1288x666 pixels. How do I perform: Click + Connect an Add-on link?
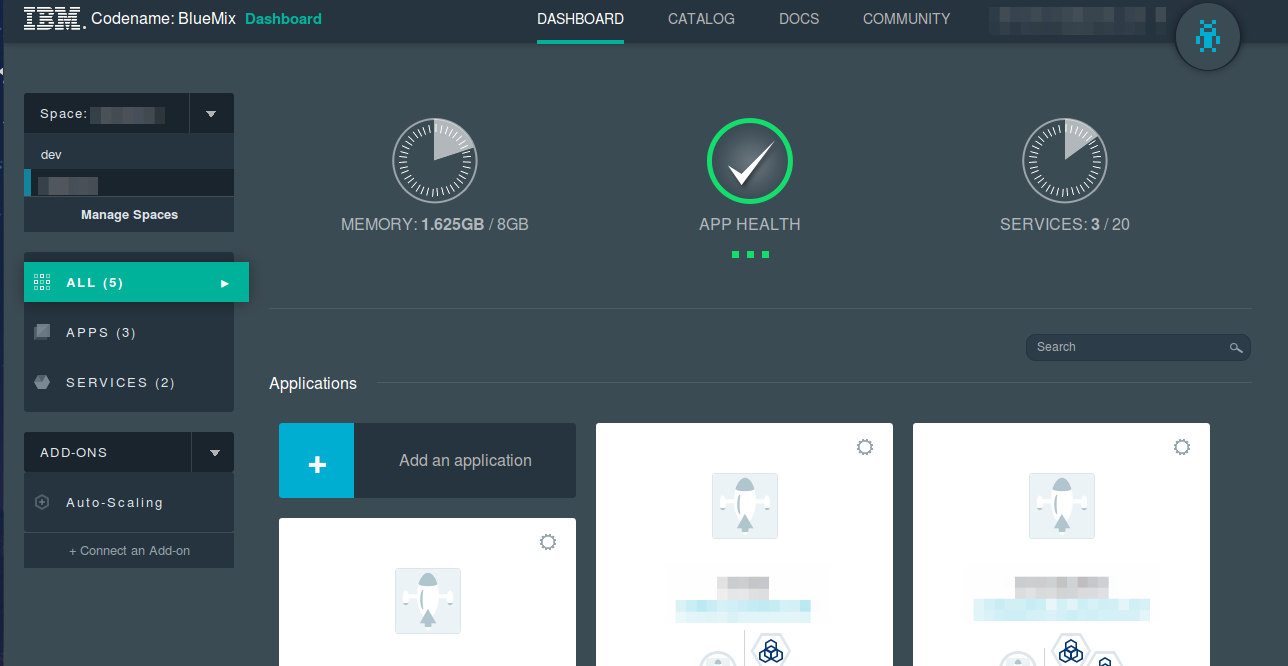[129, 550]
